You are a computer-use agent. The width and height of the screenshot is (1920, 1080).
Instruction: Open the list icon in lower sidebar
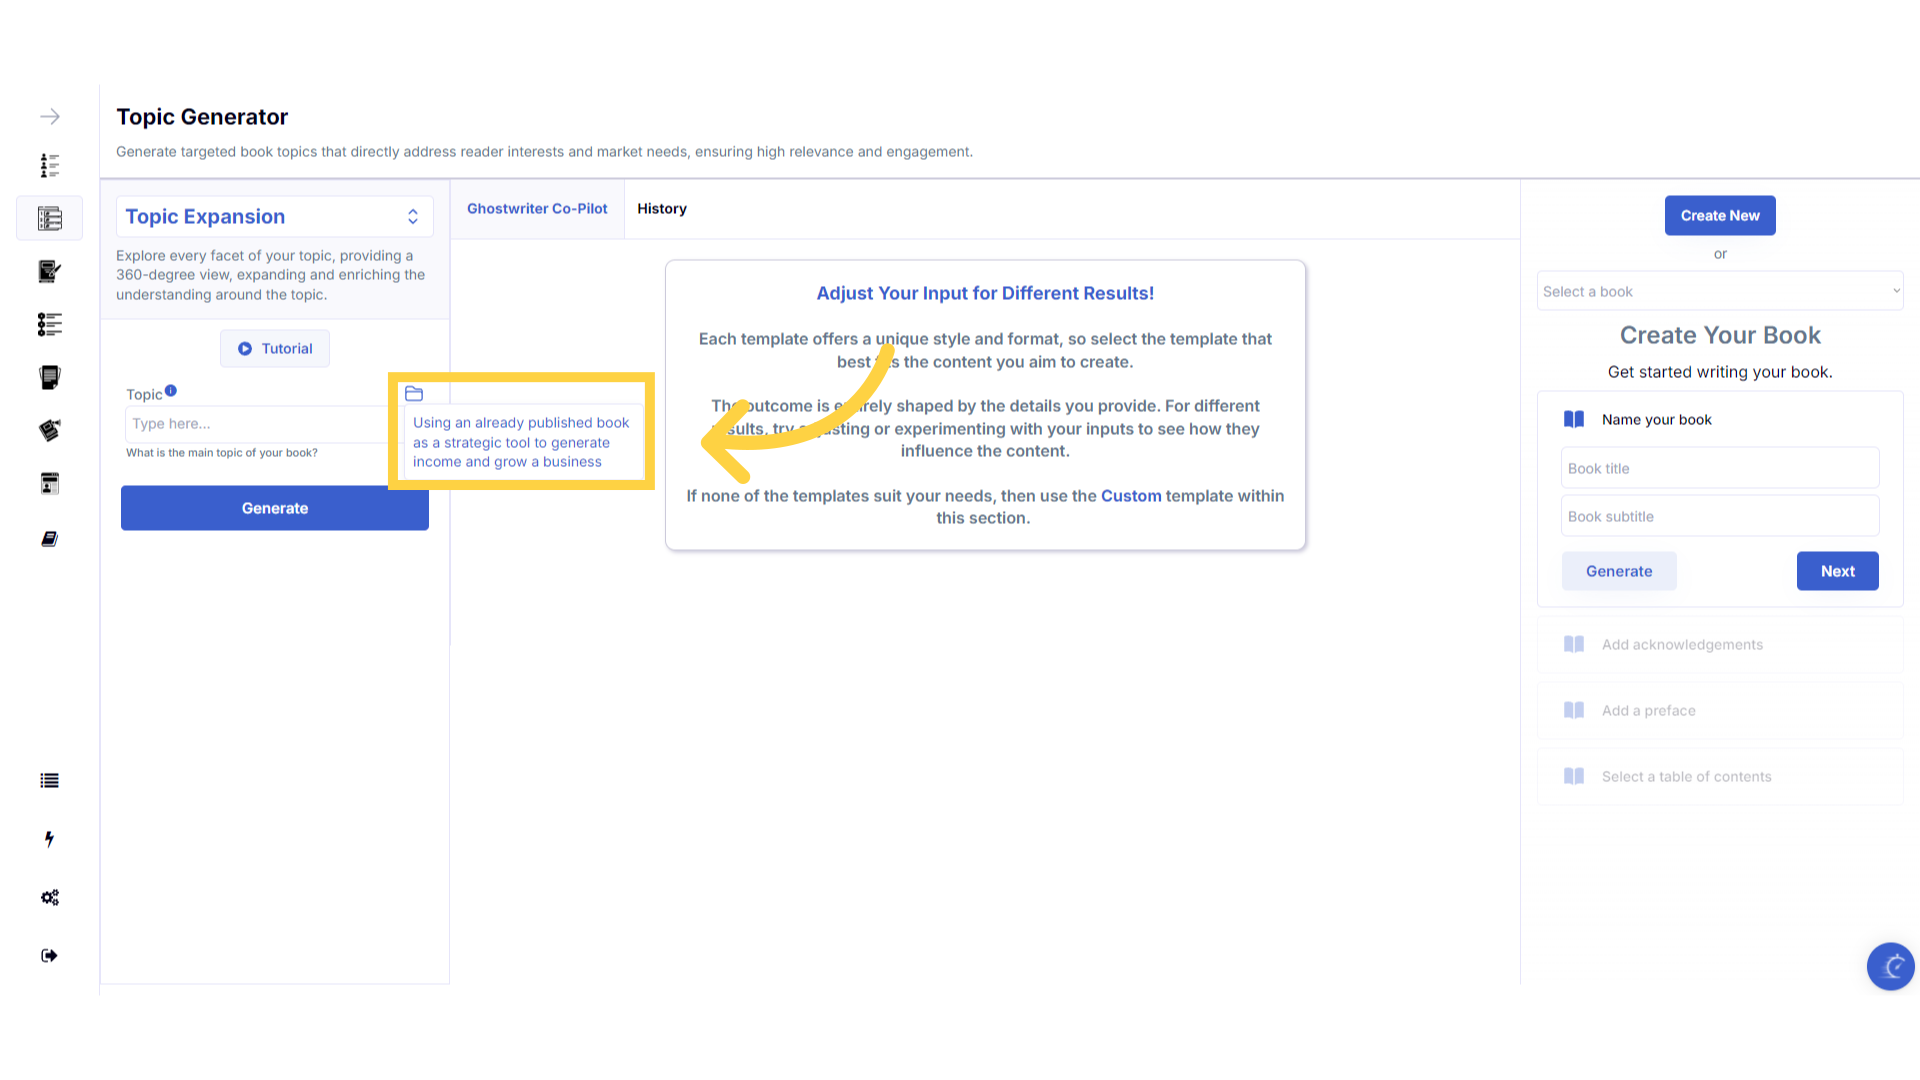click(x=49, y=781)
